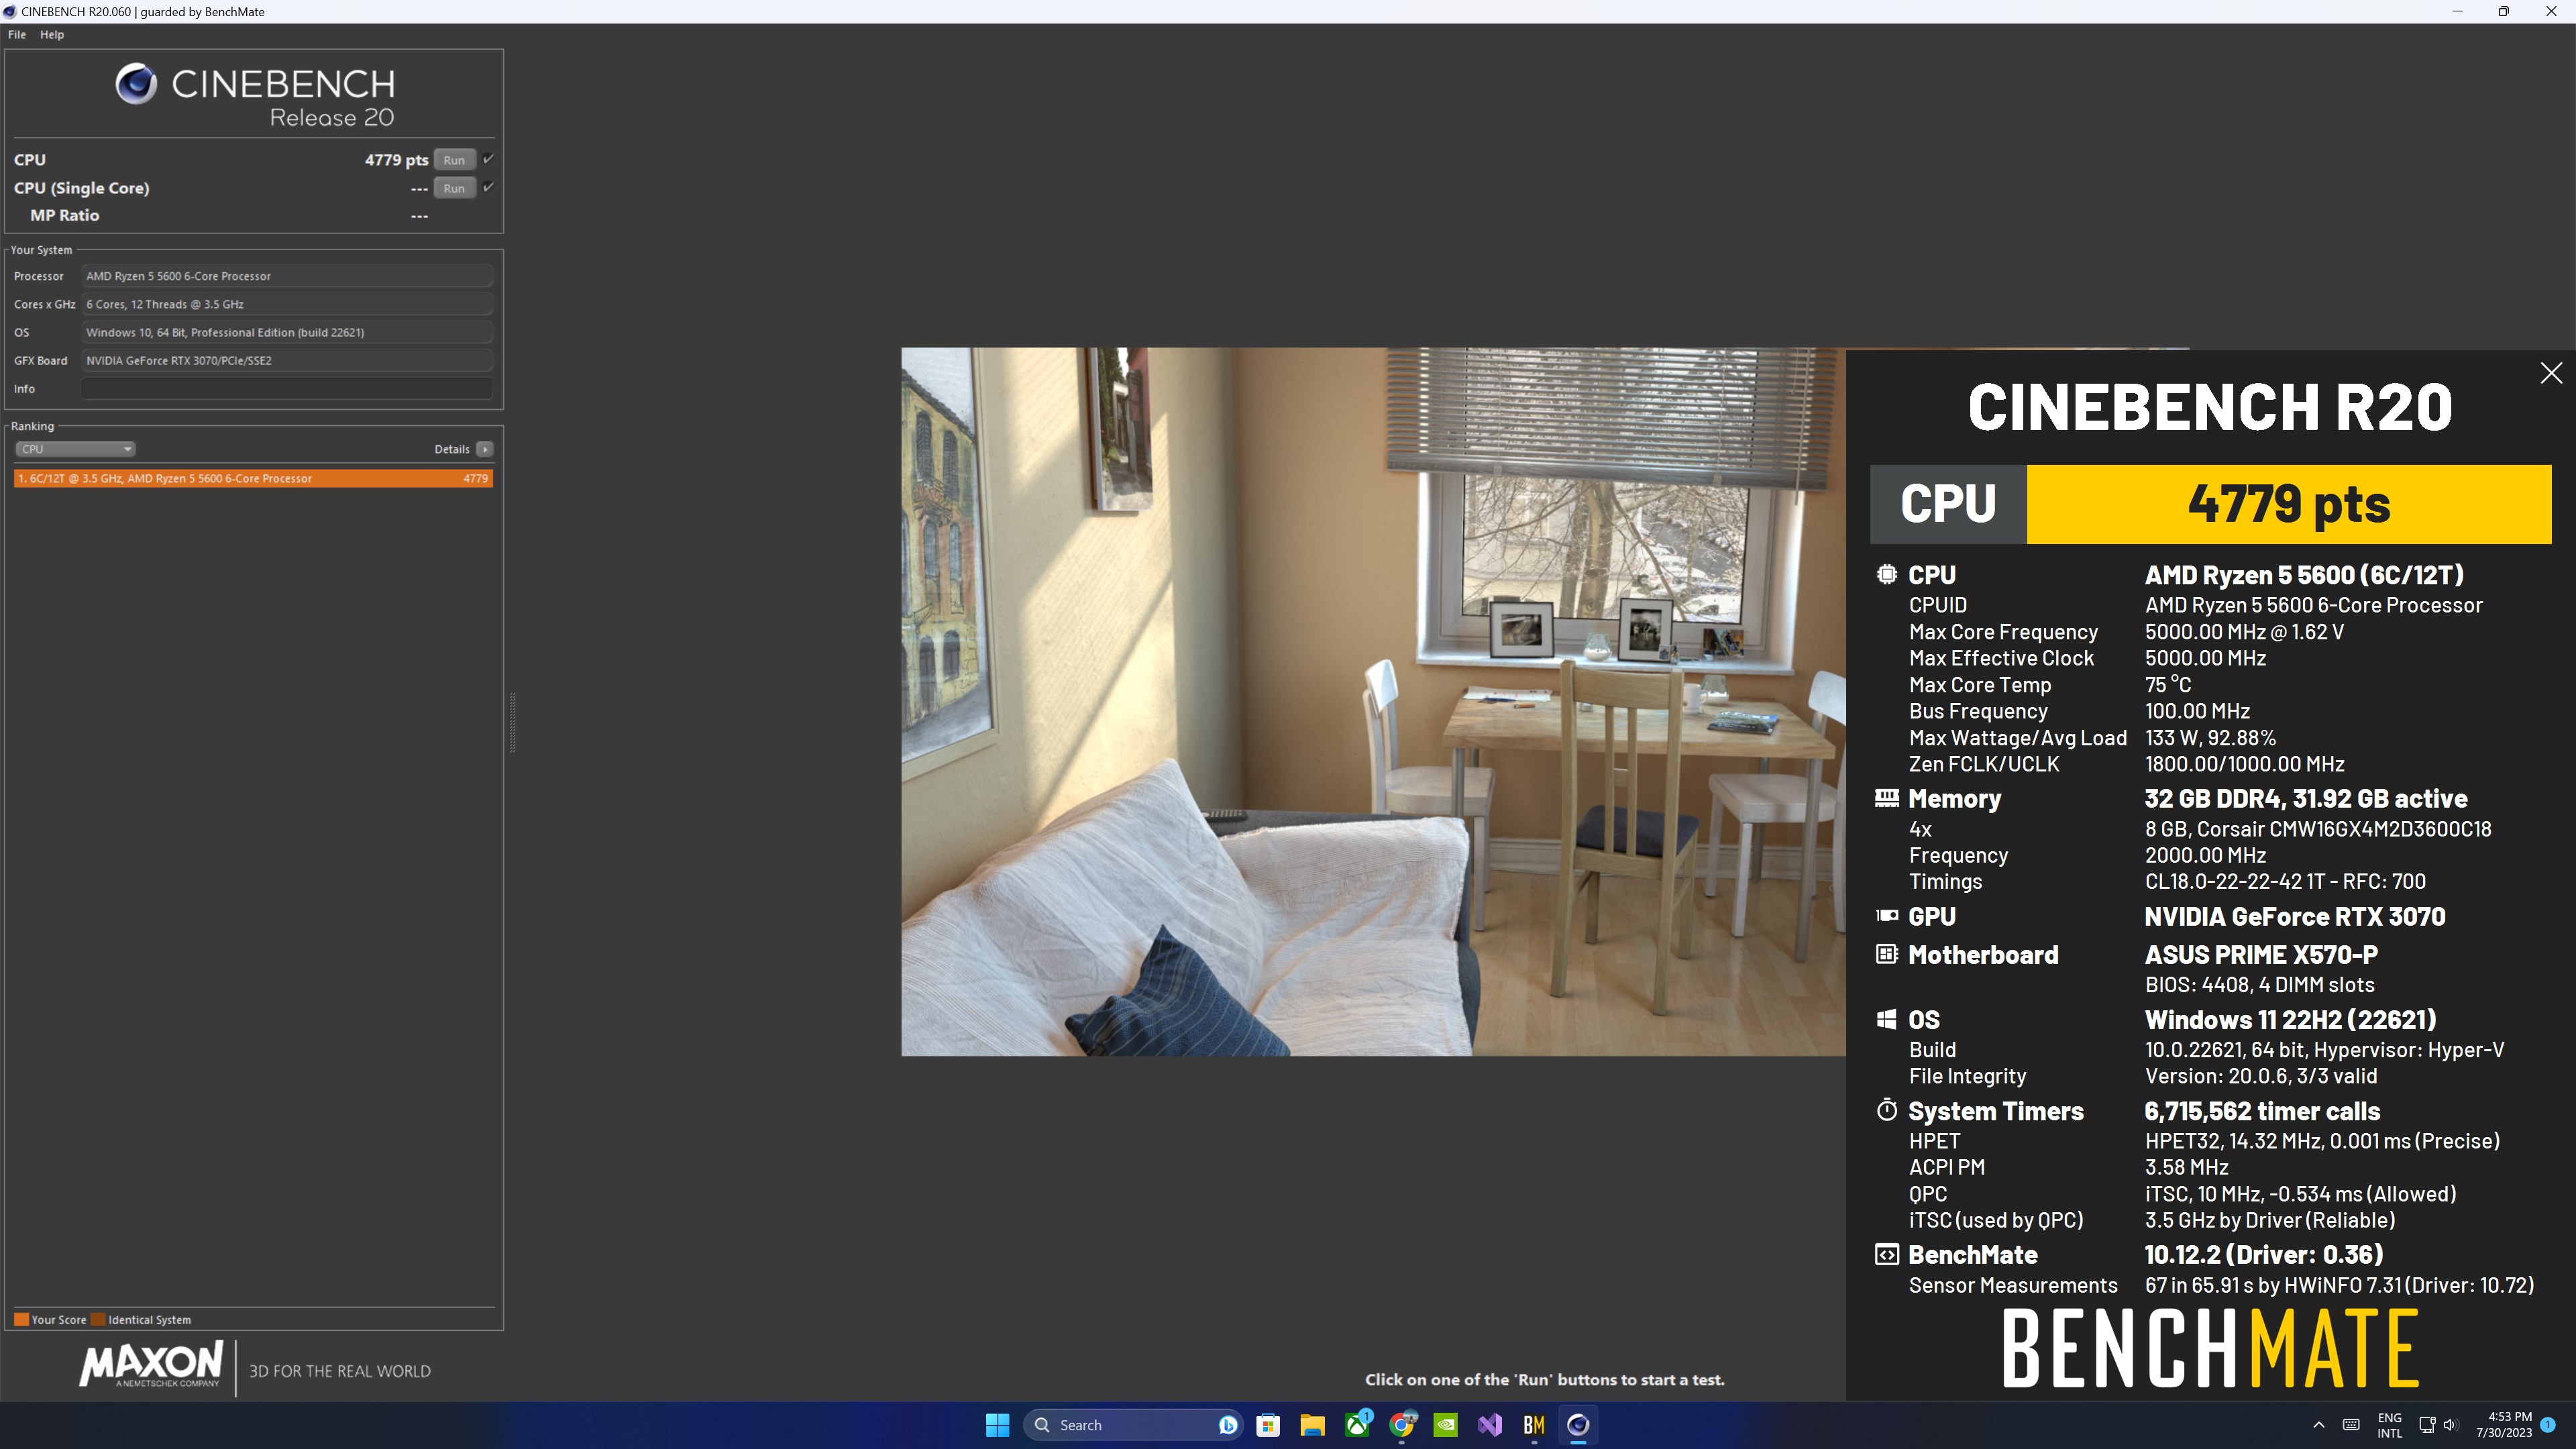Open volume control tray icon
This screenshot has height=1449, width=2576.
click(x=2450, y=1425)
